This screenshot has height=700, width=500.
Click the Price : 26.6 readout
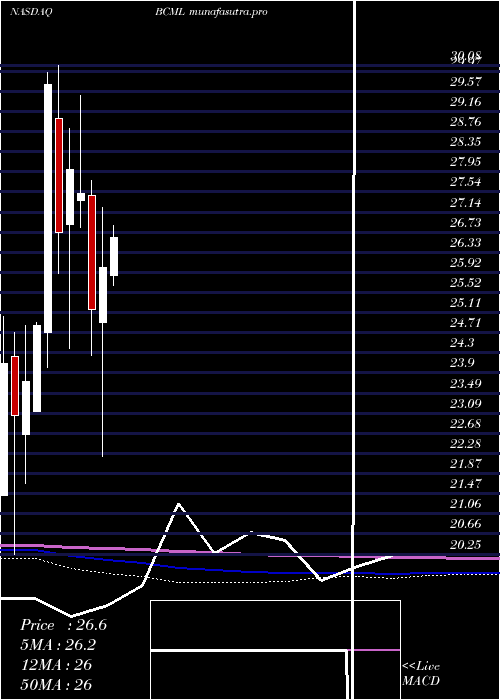pos(63,625)
